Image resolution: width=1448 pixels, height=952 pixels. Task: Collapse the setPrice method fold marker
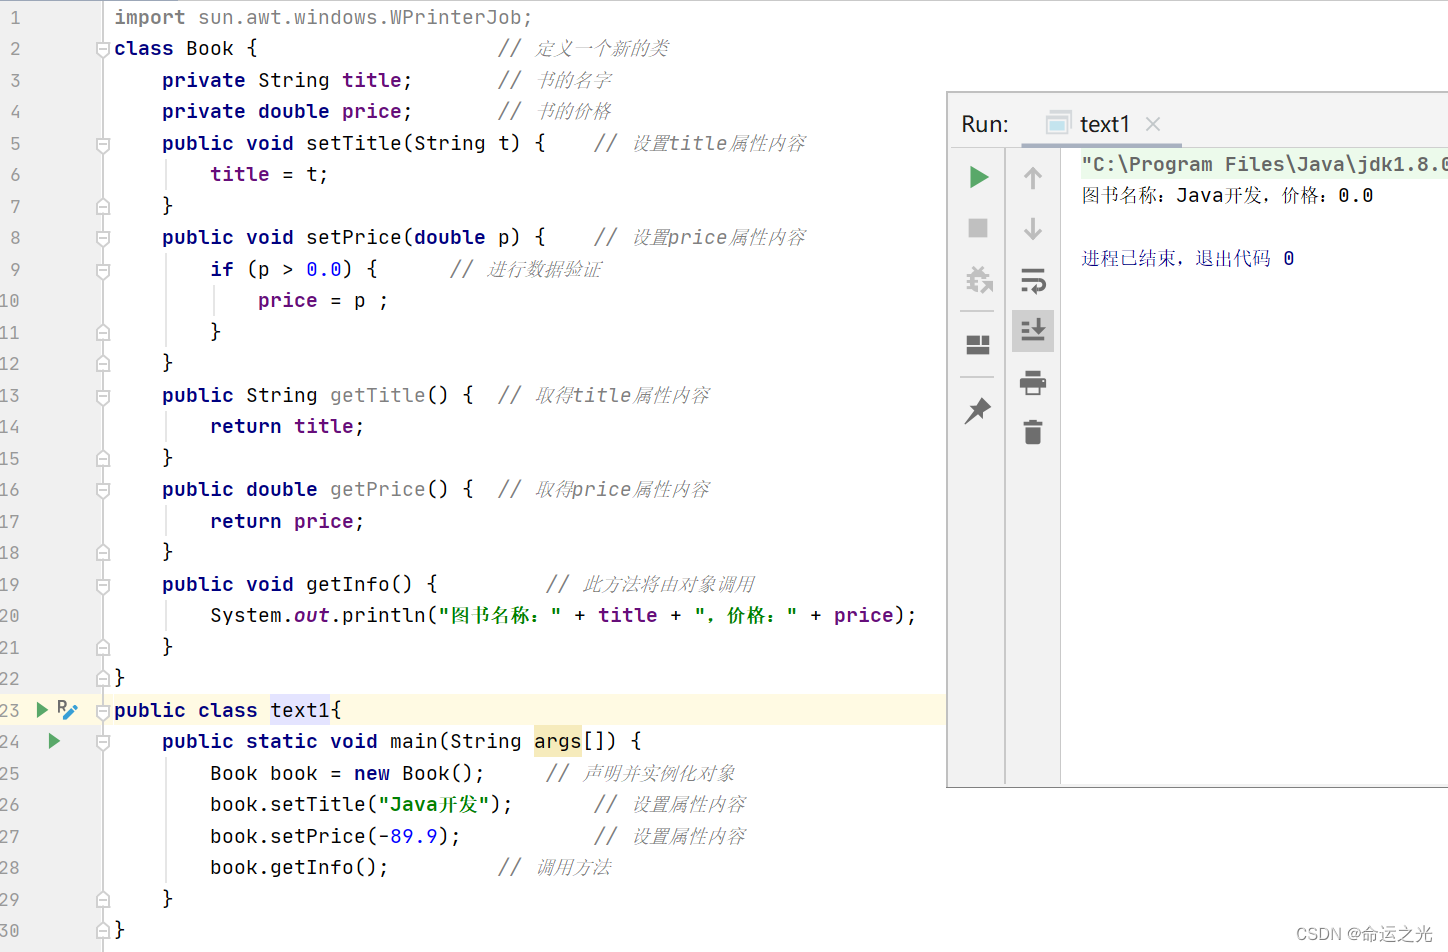[103, 238]
